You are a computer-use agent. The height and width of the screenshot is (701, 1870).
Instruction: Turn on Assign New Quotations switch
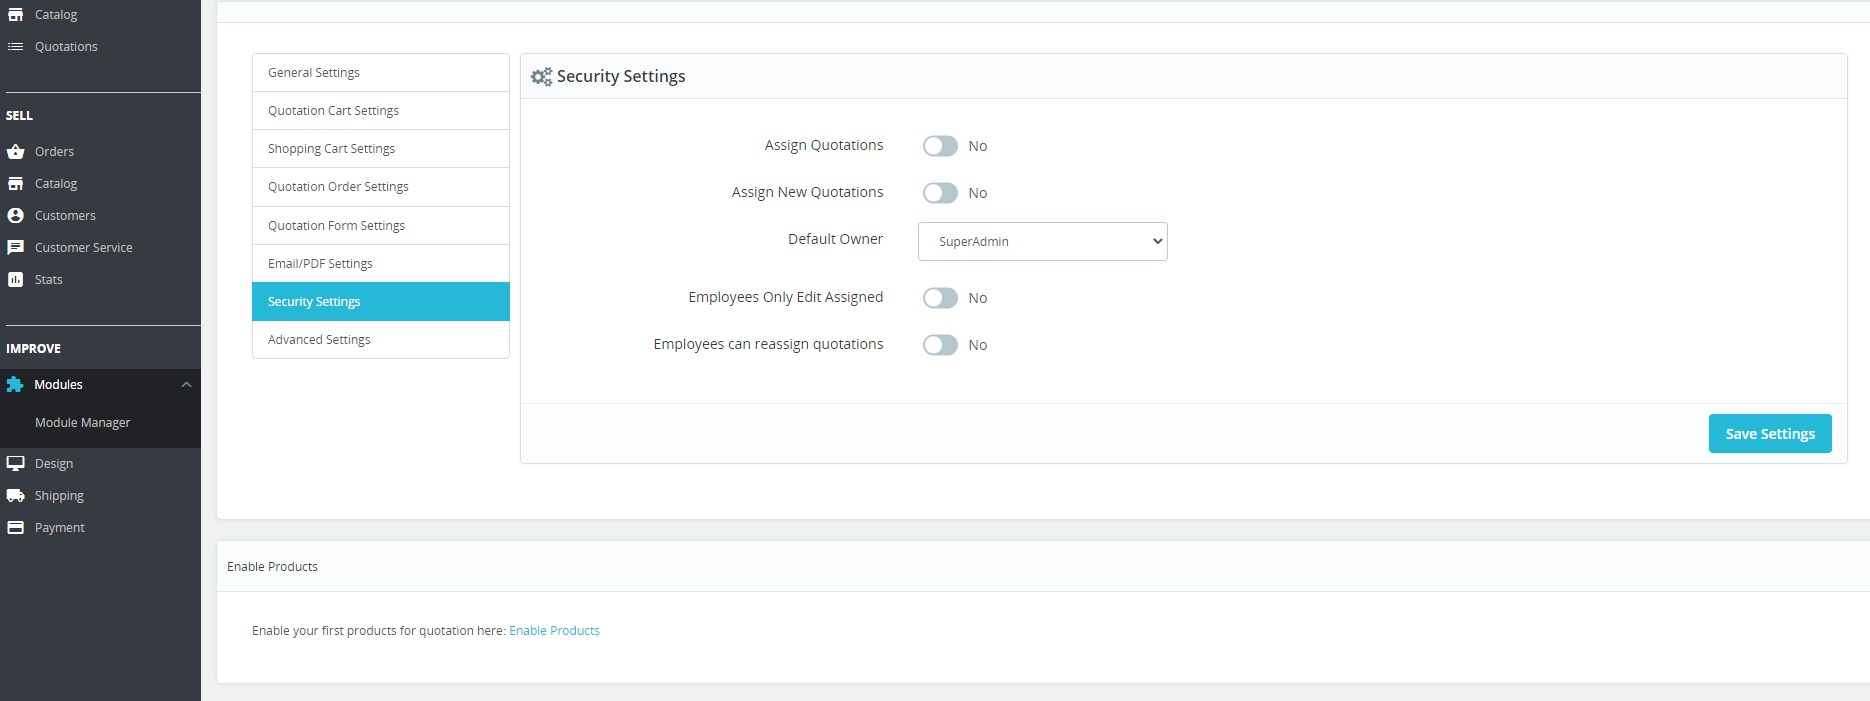940,193
